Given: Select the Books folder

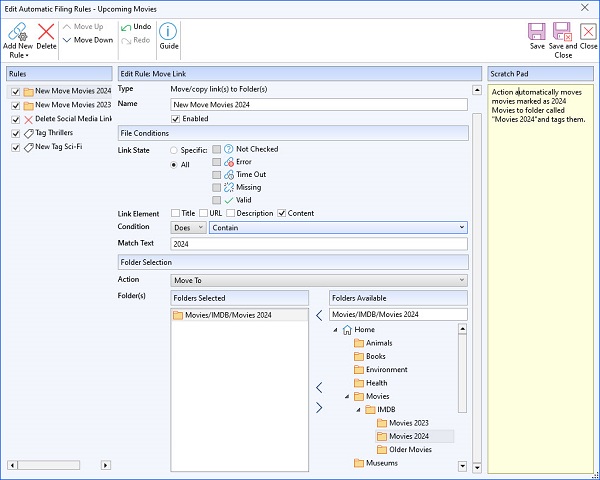Looking at the screenshot, I should (x=370, y=356).
